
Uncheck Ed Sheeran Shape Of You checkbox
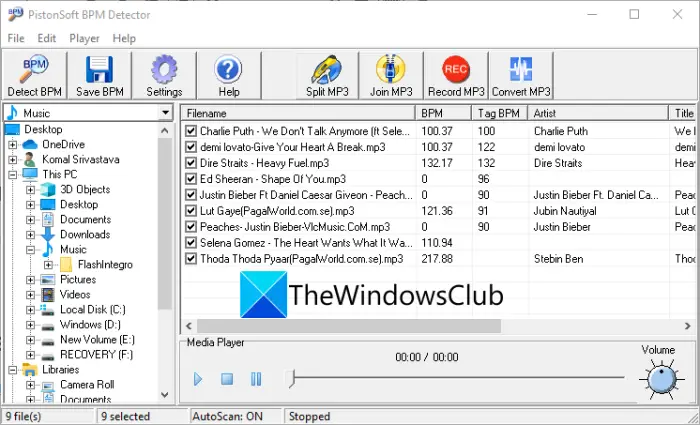tap(191, 179)
